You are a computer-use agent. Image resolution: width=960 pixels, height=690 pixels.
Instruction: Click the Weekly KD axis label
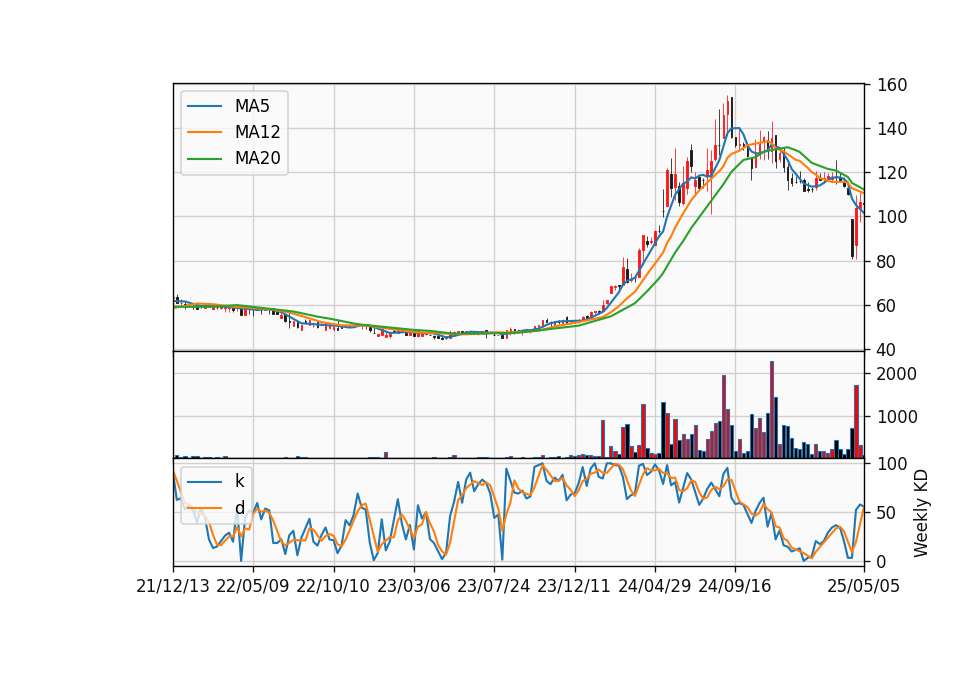click(x=920, y=513)
